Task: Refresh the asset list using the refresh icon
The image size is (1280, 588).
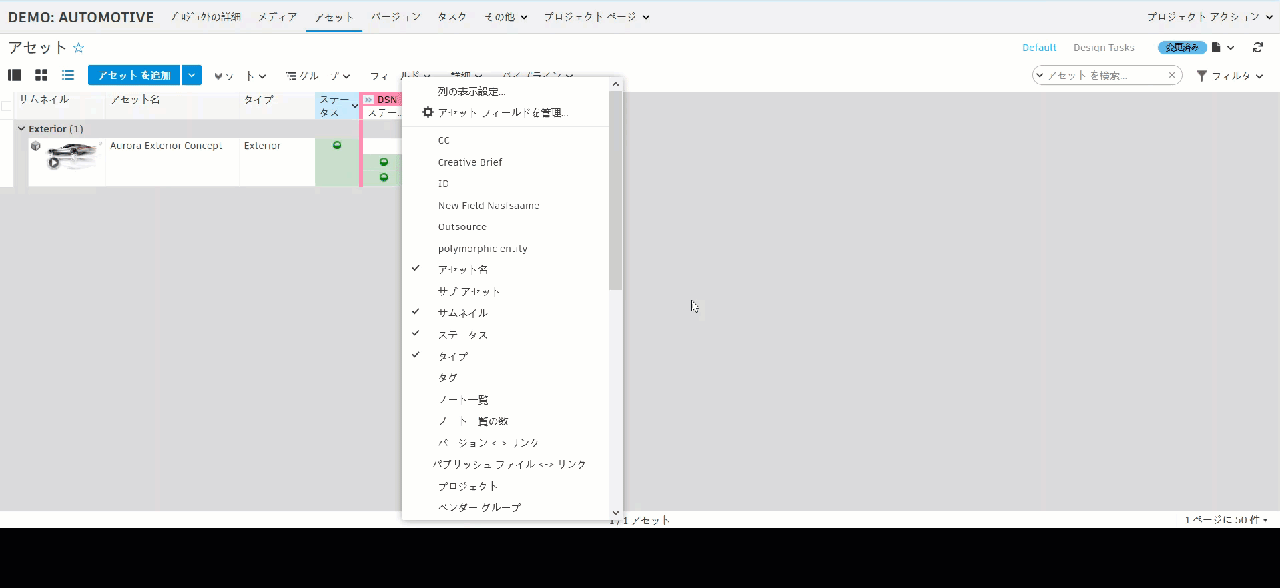Action: pos(1257,47)
